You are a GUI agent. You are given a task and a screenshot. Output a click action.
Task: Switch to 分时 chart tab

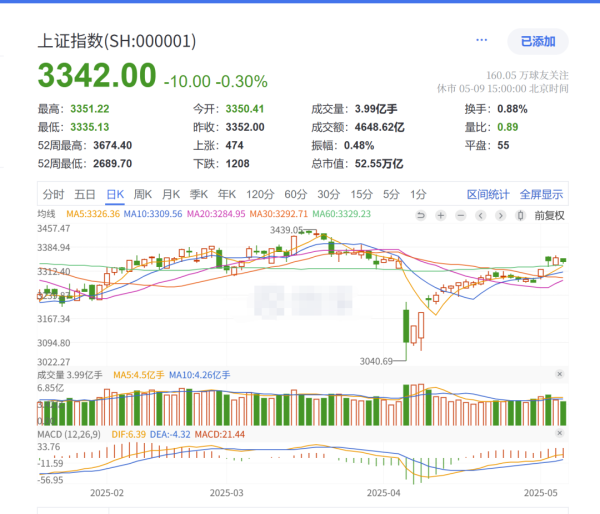tap(53, 194)
